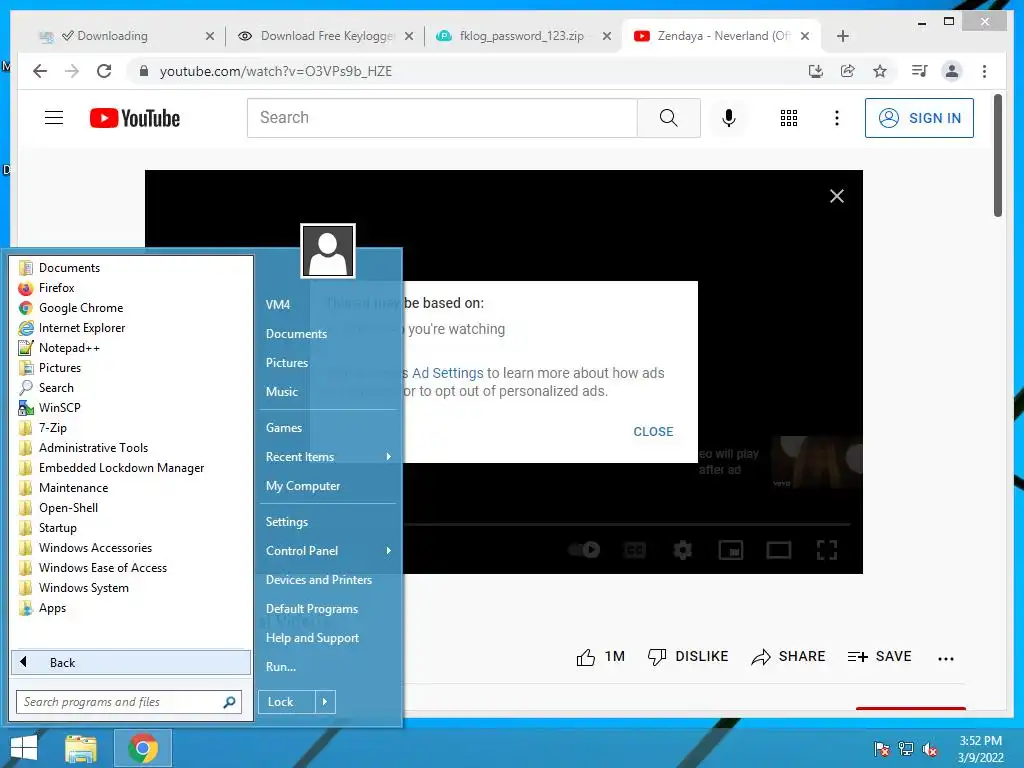The height and width of the screenshot is (768, 1024).
Task: Dislike the video
Action: 688,657
